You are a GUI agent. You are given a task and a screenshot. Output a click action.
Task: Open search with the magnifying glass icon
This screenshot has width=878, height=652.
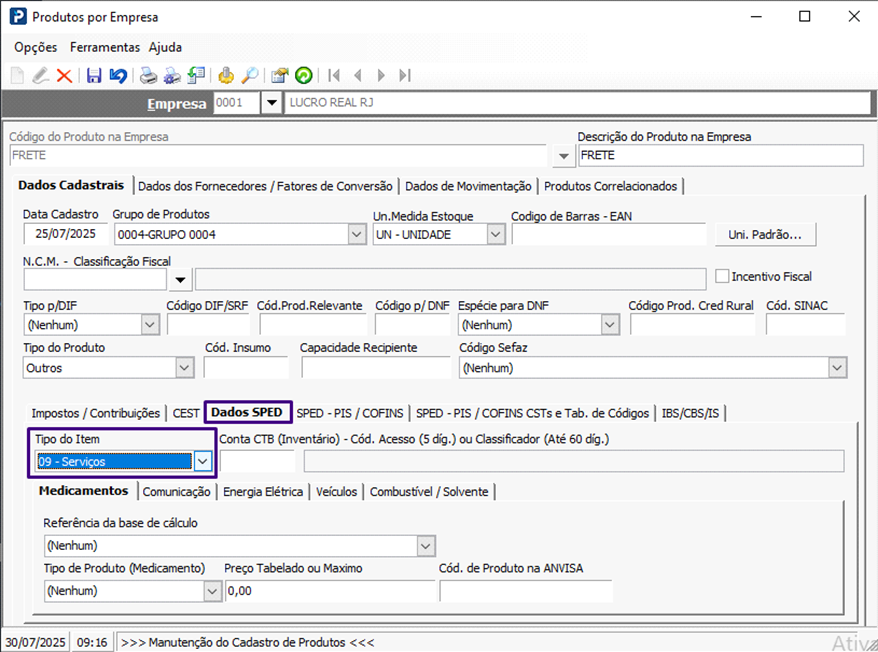coord(250,75)
